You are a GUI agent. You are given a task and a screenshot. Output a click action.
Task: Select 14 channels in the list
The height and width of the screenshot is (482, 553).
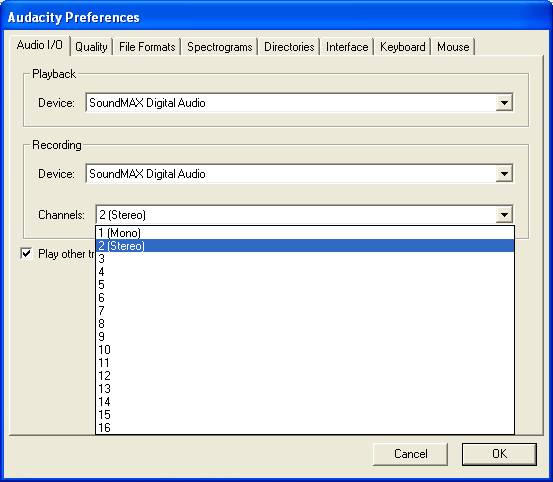pyautogui.click(x=305, y=402)
